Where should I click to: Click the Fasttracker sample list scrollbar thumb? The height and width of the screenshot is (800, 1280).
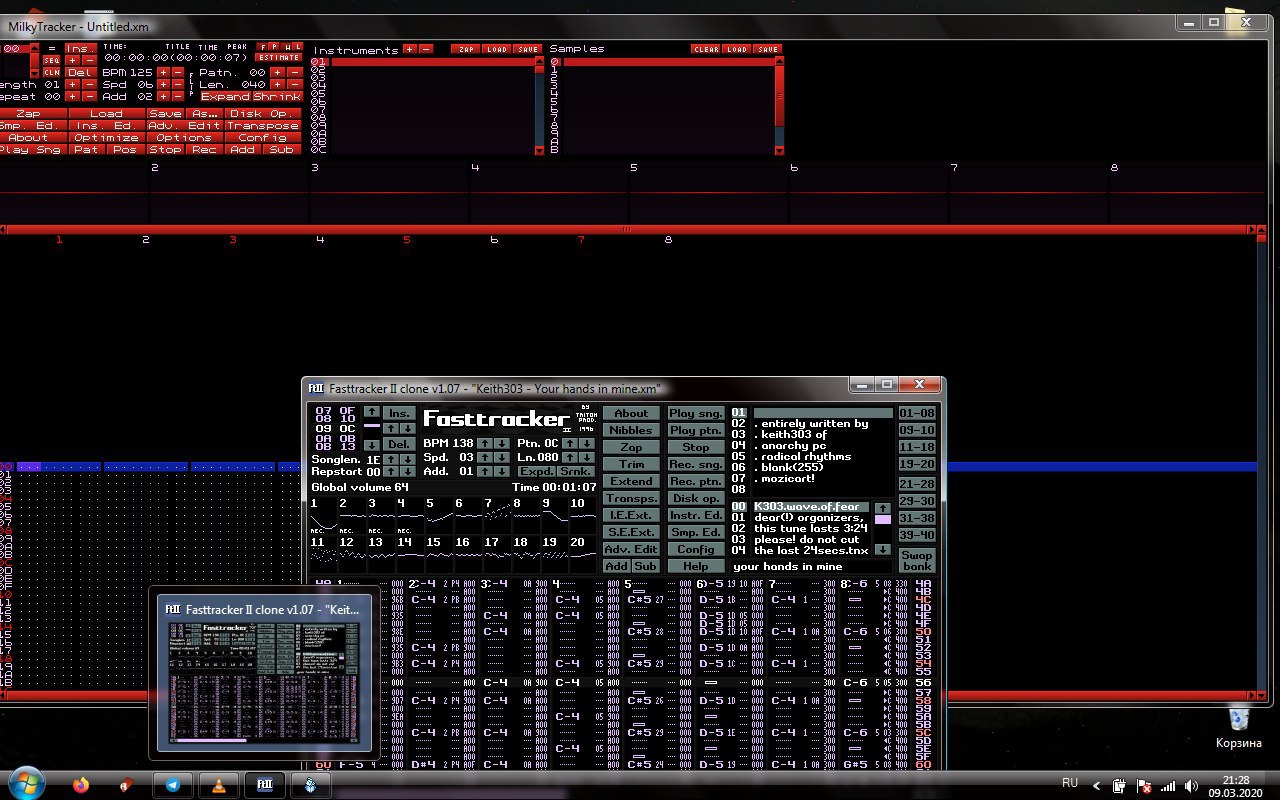pyautogui.click(x=883, y=519)
